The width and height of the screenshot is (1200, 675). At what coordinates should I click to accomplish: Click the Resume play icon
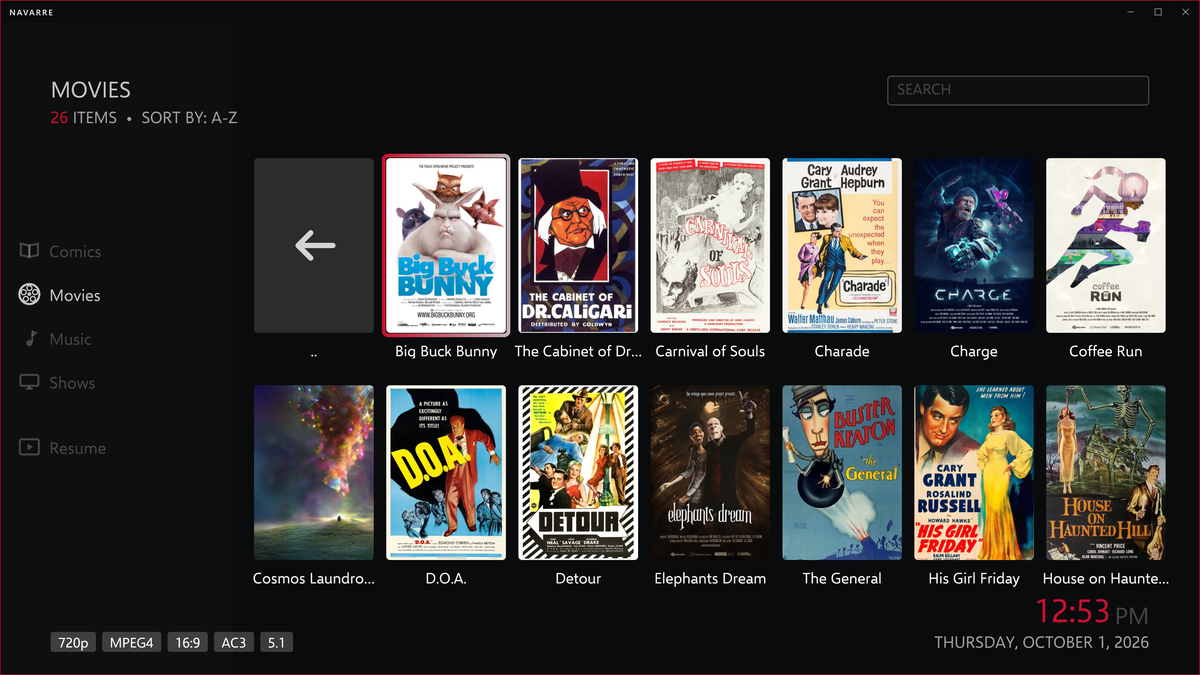click(30, 448)
